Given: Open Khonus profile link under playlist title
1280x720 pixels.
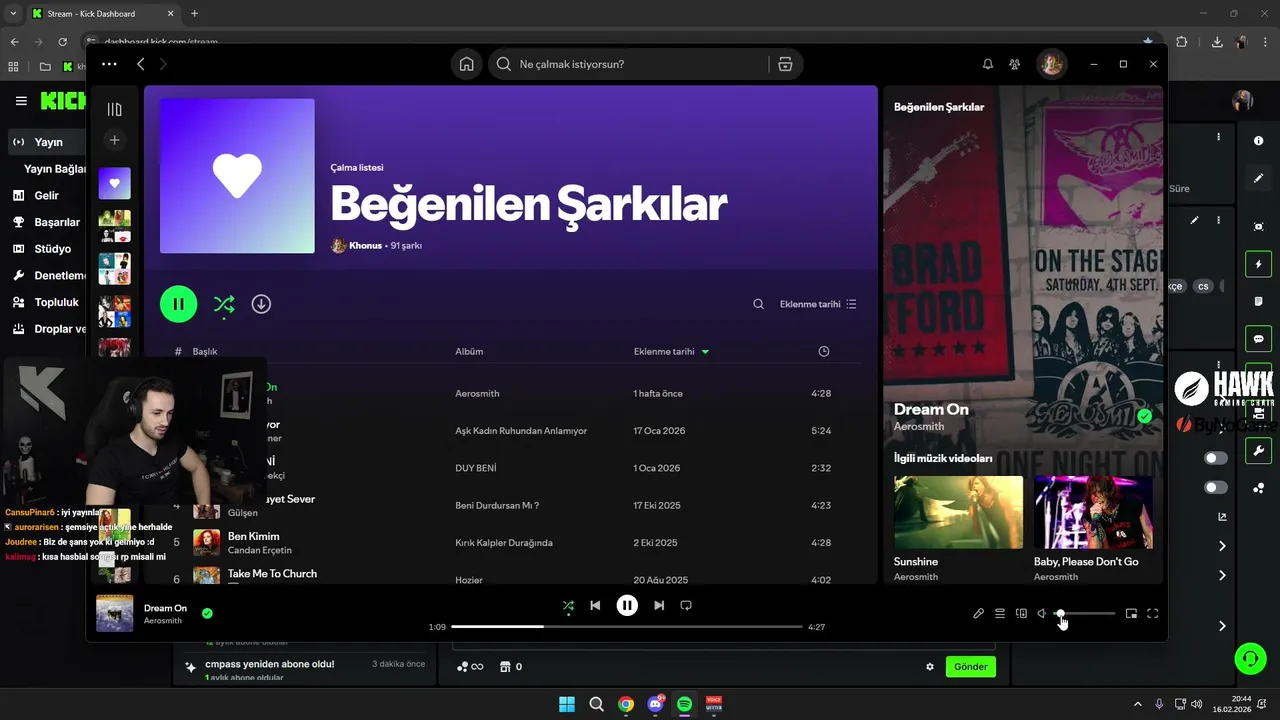Looking at the screenshot, I should point(365,245).
